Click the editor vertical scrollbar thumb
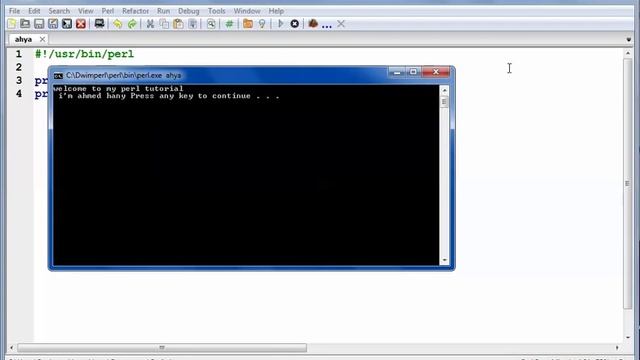Image resolution: width=640 pixels, height=360 pixels. coord(628,184)
